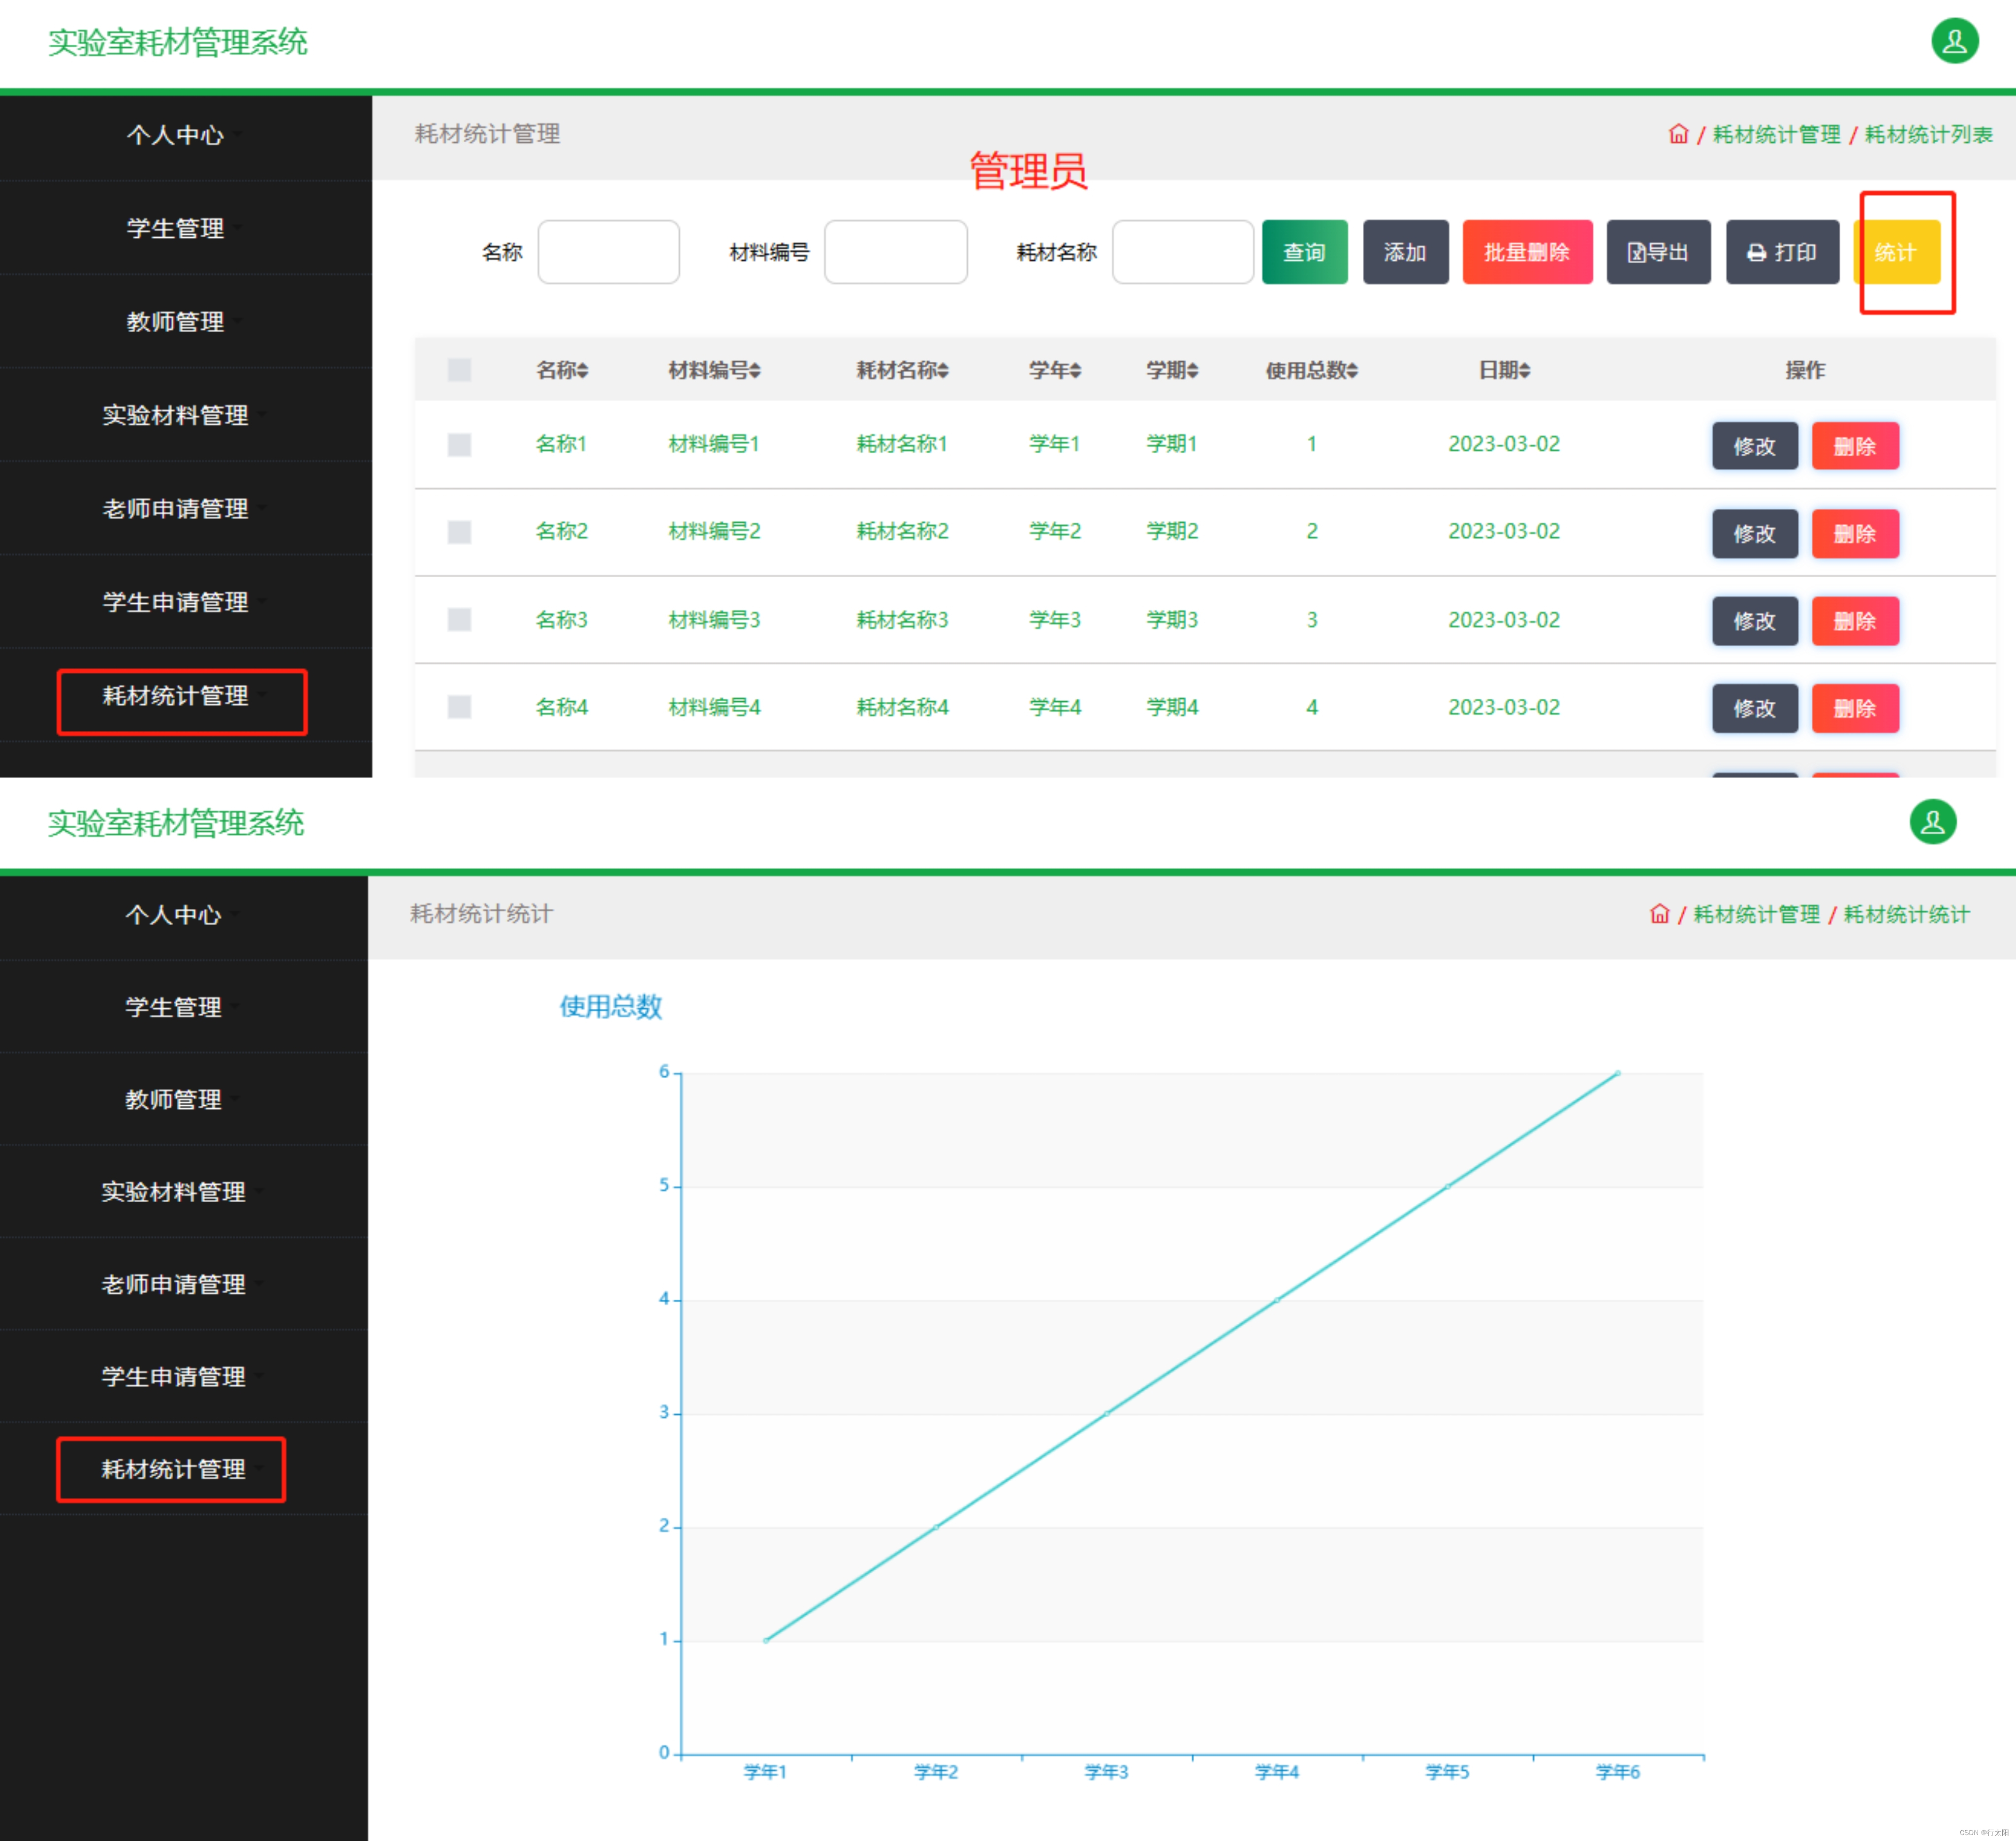Open 教师管理 in upper sidebar
Image resolution: width=2016 pixels, height=1841 pixels.
(x=176, y=322)
